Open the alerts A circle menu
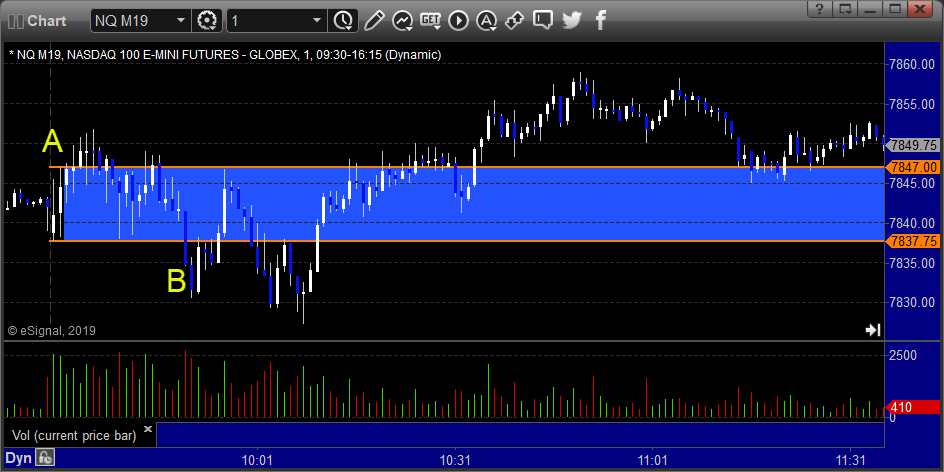Viewport: 944px width, 472px height. [486, 20]
